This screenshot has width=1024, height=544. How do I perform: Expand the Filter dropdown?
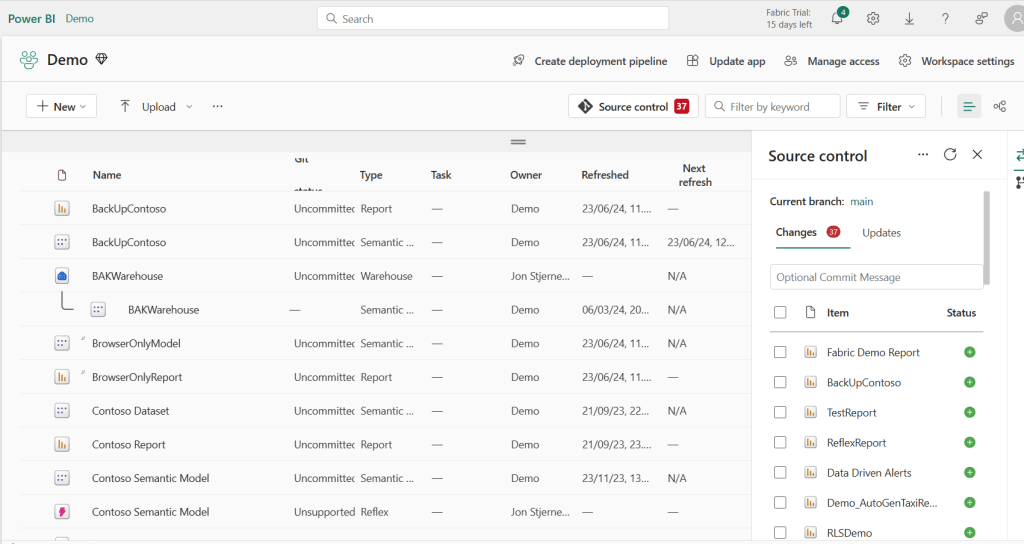coord(886,107)
